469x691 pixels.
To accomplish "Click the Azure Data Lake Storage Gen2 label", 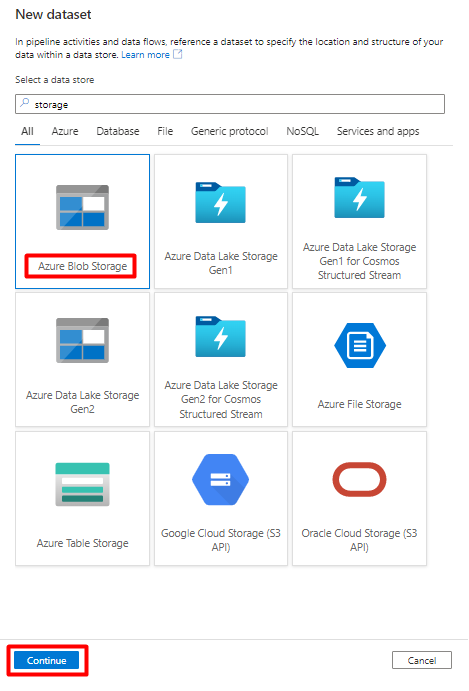I will click(x=82, y=402).
